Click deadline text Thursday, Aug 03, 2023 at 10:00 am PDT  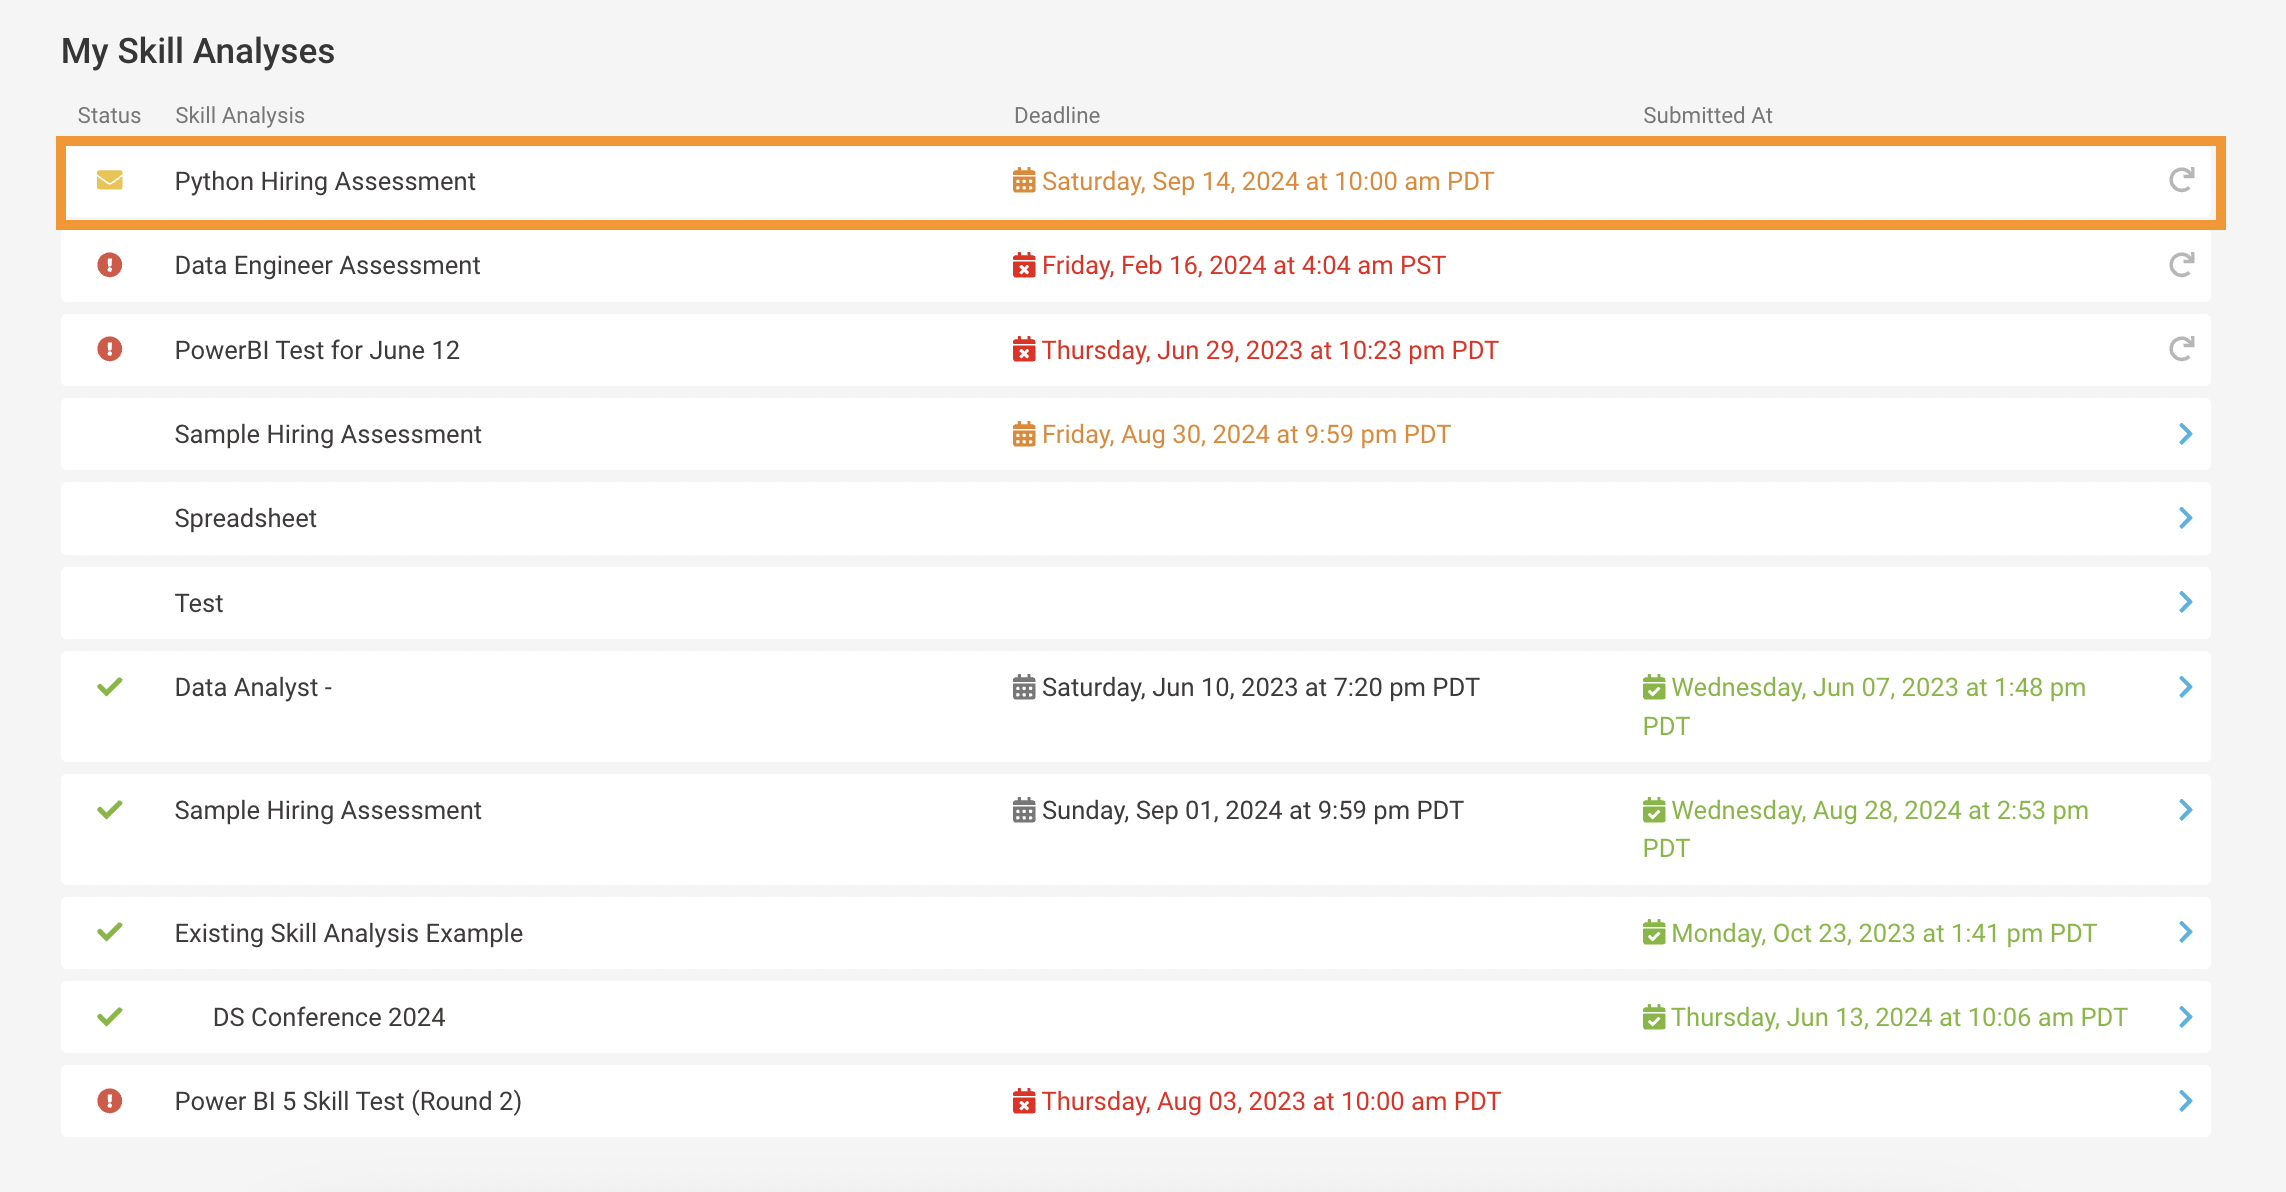coord(1271,1101)
